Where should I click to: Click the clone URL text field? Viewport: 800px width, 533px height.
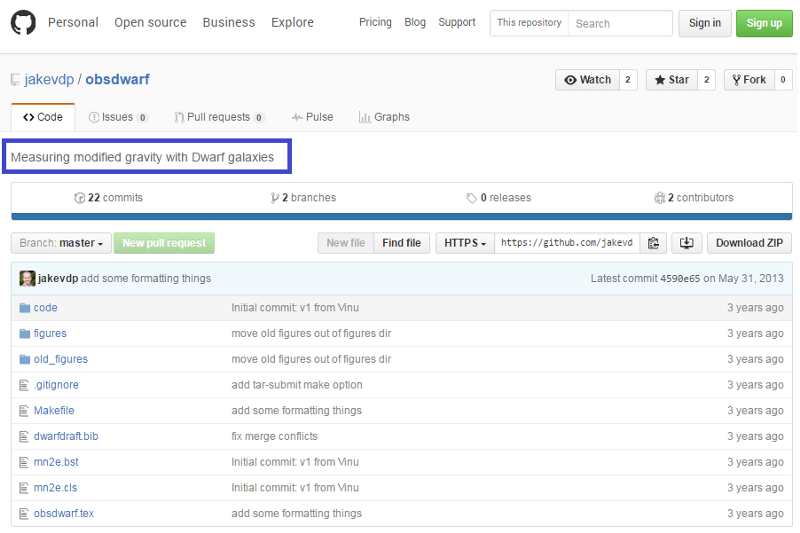567,243
